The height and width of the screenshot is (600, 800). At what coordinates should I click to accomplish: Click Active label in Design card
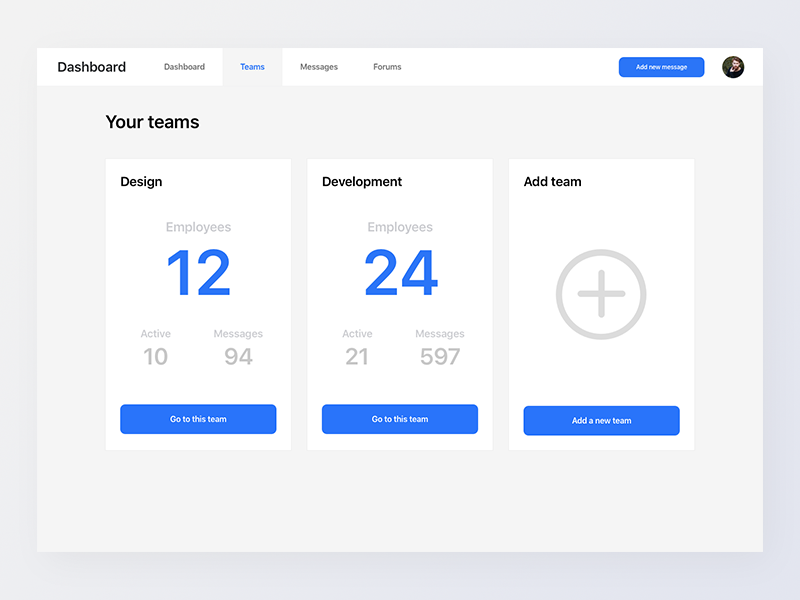[x=156, y=334]
